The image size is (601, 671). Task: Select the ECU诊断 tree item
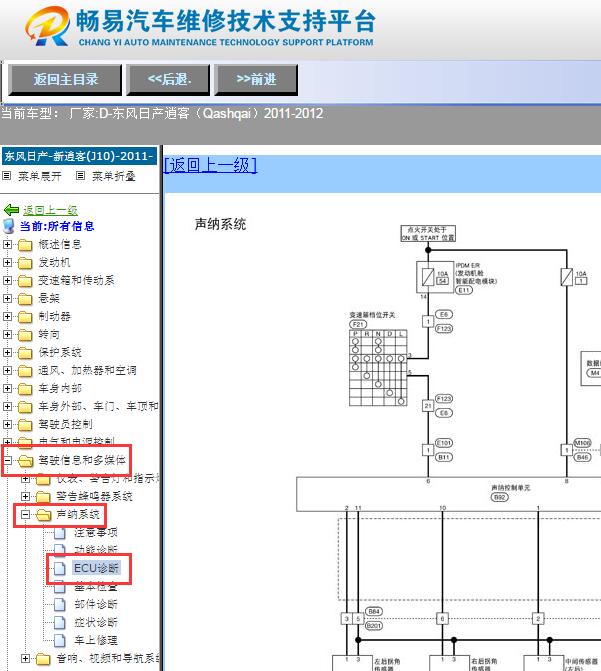point(96,568)
